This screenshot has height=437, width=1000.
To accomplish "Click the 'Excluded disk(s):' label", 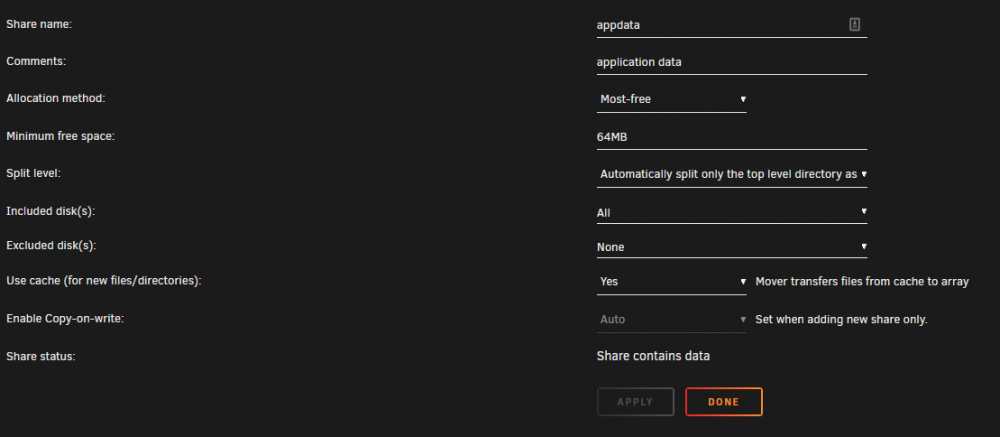I will (x=51, y=246).
